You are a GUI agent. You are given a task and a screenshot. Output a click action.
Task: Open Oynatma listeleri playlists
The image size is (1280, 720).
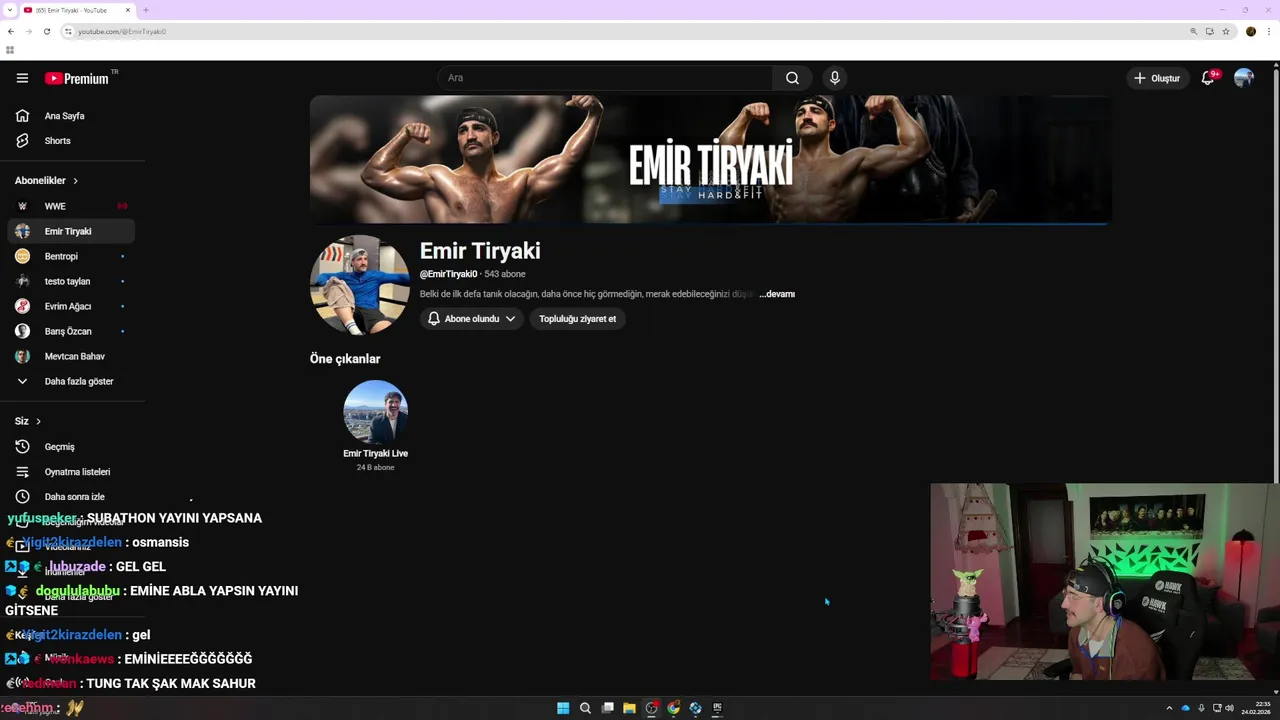(70, 472)
